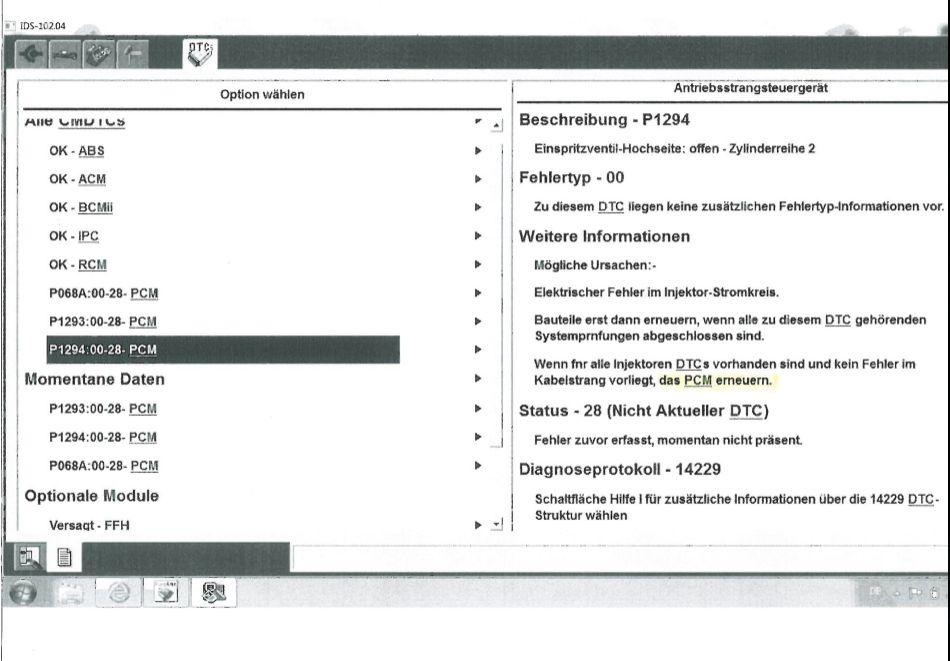
Task: Expand the Momentane Daten section arrow
Action: 479,380
